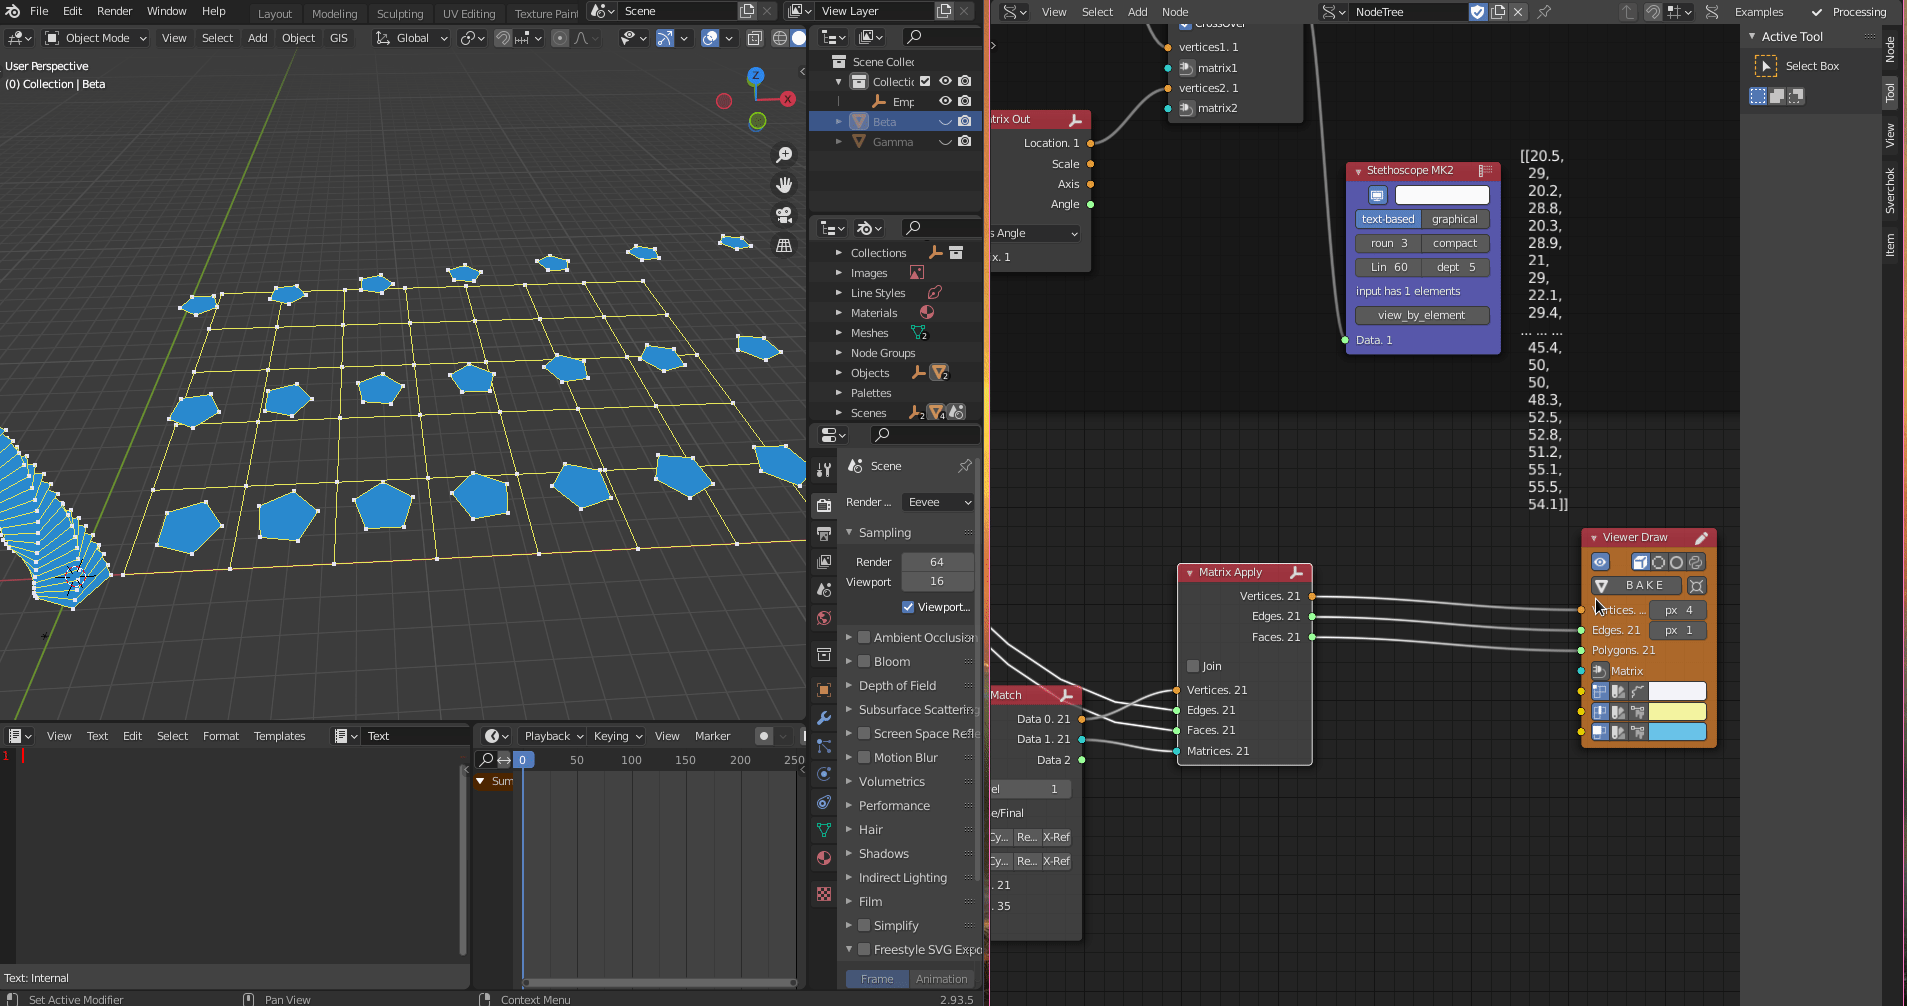Click the pencil icon on Viewer Draw node
The width and height of the screenshot is (1907, 1006).
(x=1701, y=538)
